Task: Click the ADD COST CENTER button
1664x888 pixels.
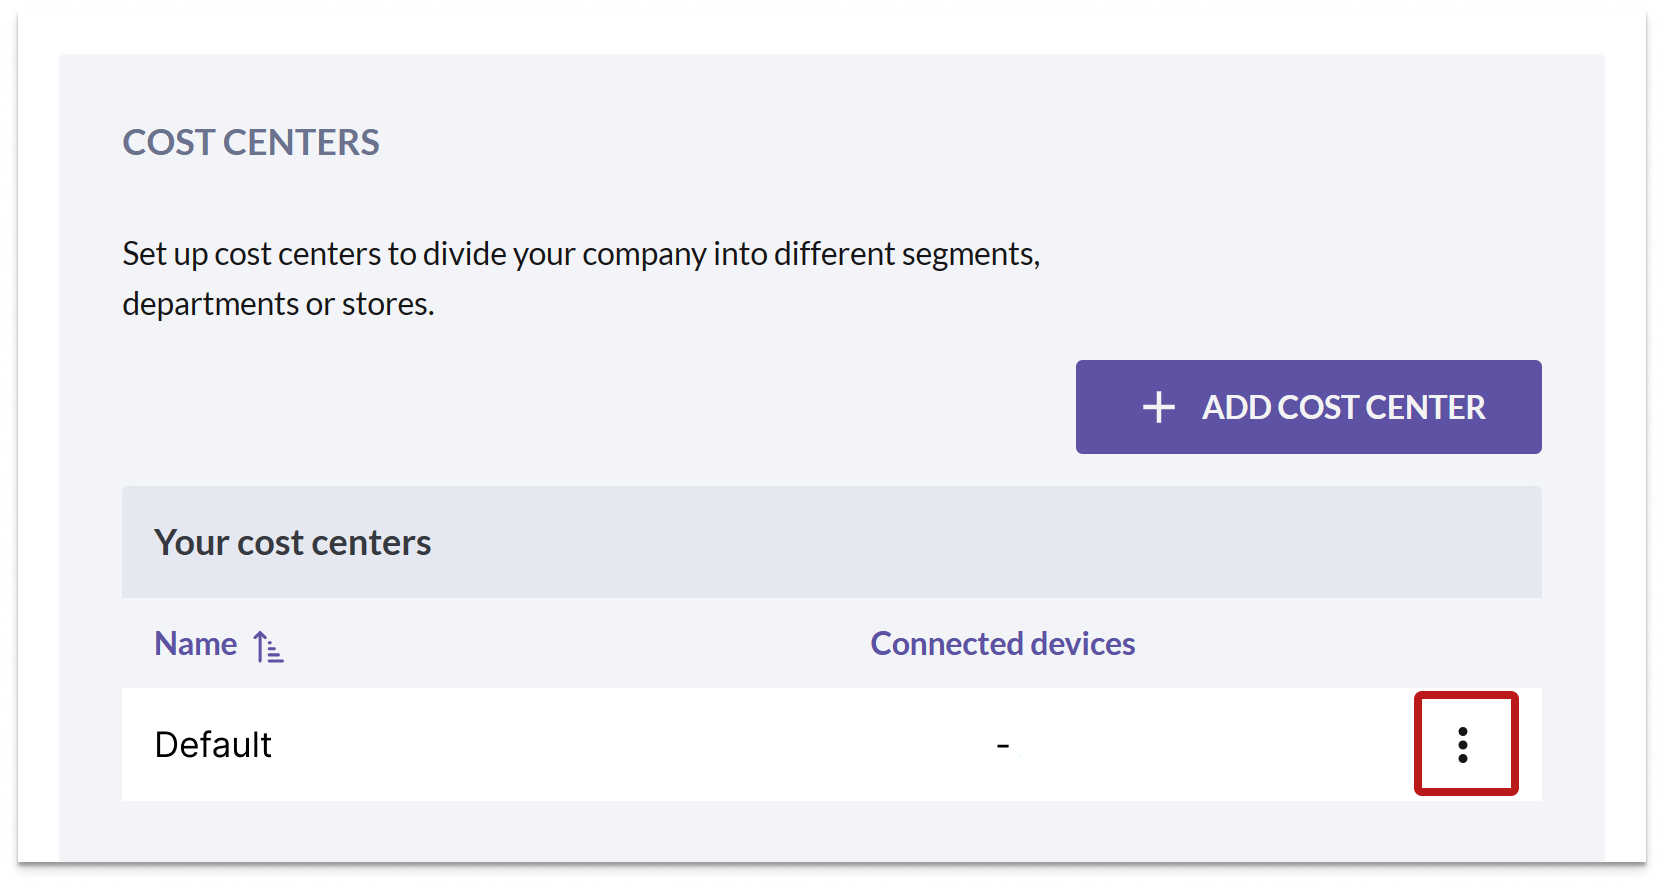Action: (x=1308, y=407)
